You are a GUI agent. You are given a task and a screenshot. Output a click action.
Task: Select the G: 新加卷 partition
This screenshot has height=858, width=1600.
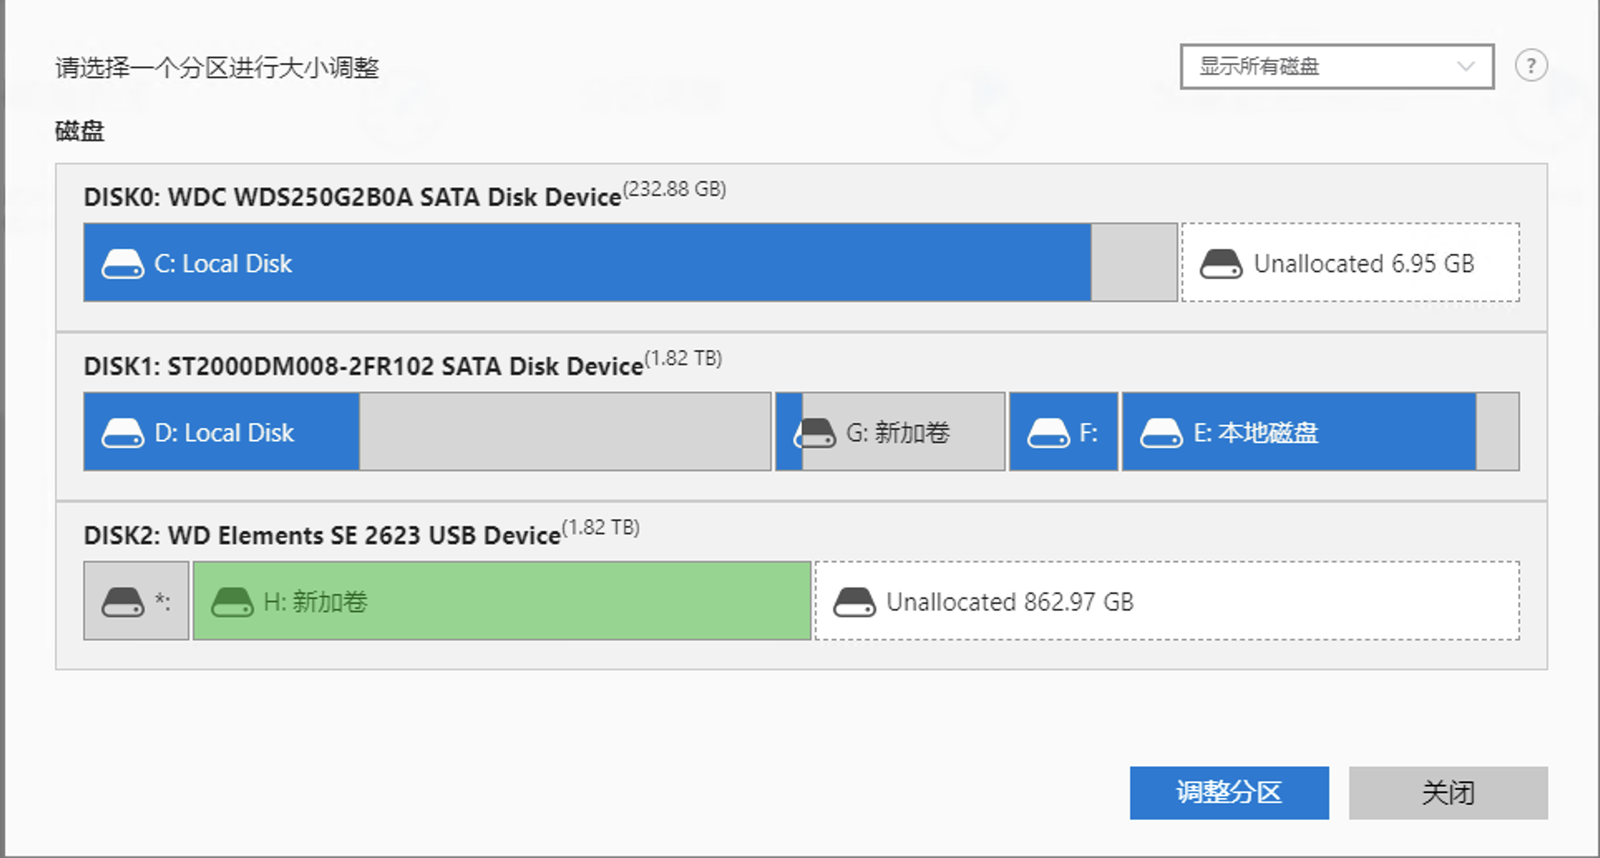pyautogui.click(x=890, y=431)
